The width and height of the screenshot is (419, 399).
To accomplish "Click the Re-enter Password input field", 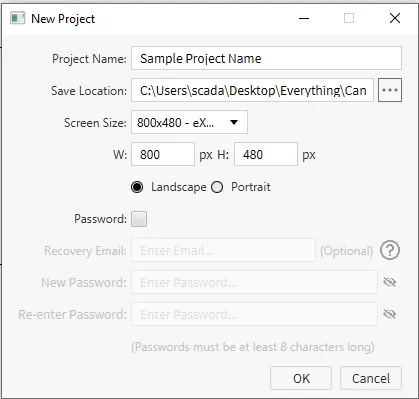I will tap(254, 314).
